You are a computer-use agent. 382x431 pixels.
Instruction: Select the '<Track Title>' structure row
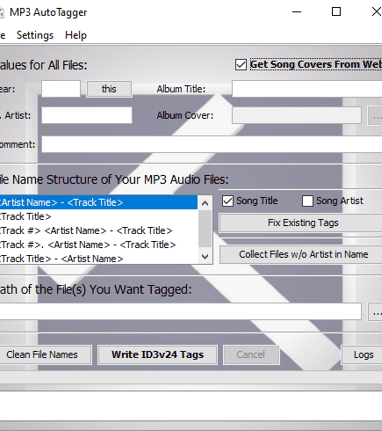point(98,216)
